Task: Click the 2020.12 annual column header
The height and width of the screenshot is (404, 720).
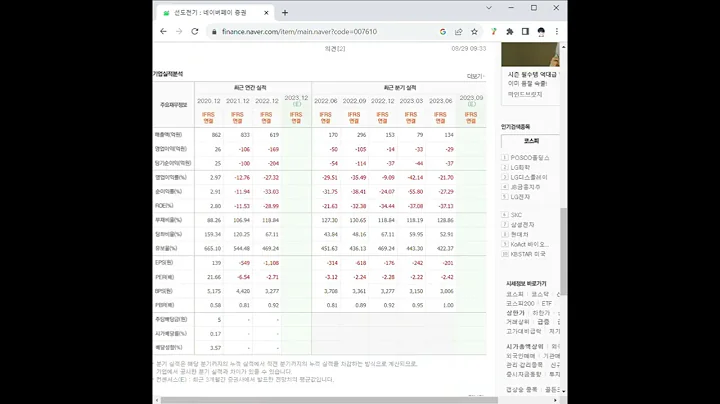Action: point(208,101)
